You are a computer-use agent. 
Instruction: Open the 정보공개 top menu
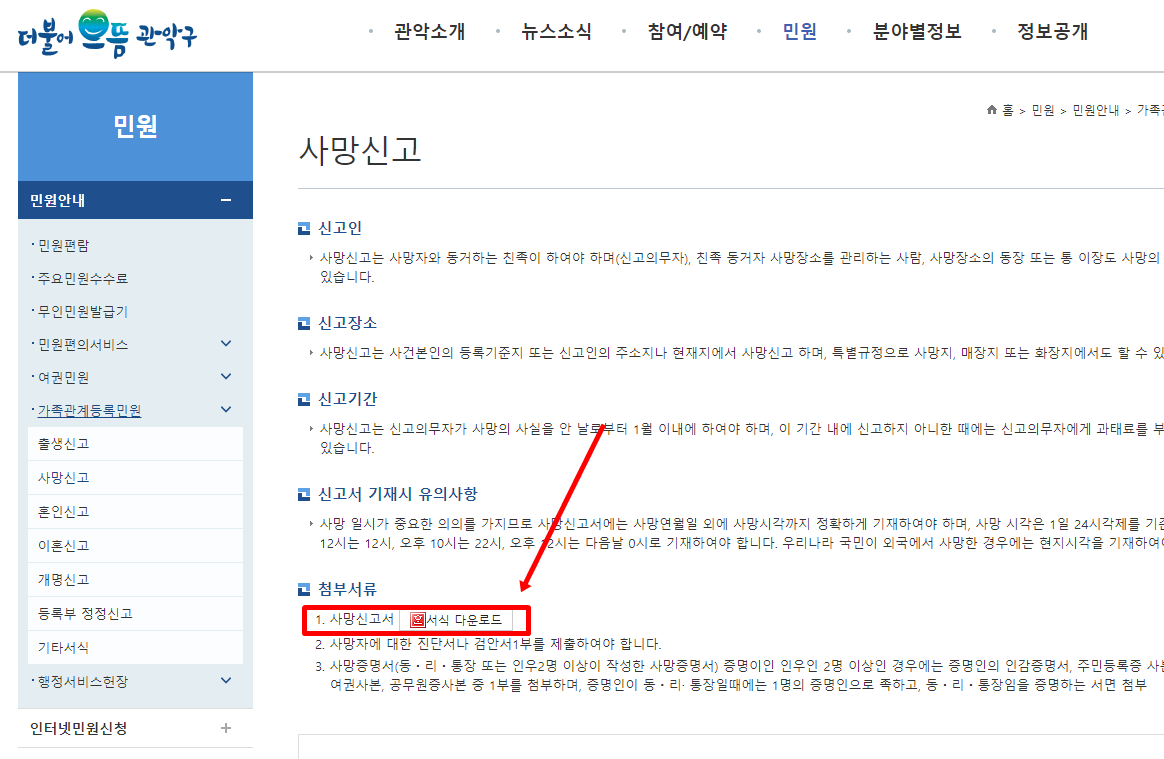click(1053, 31)
